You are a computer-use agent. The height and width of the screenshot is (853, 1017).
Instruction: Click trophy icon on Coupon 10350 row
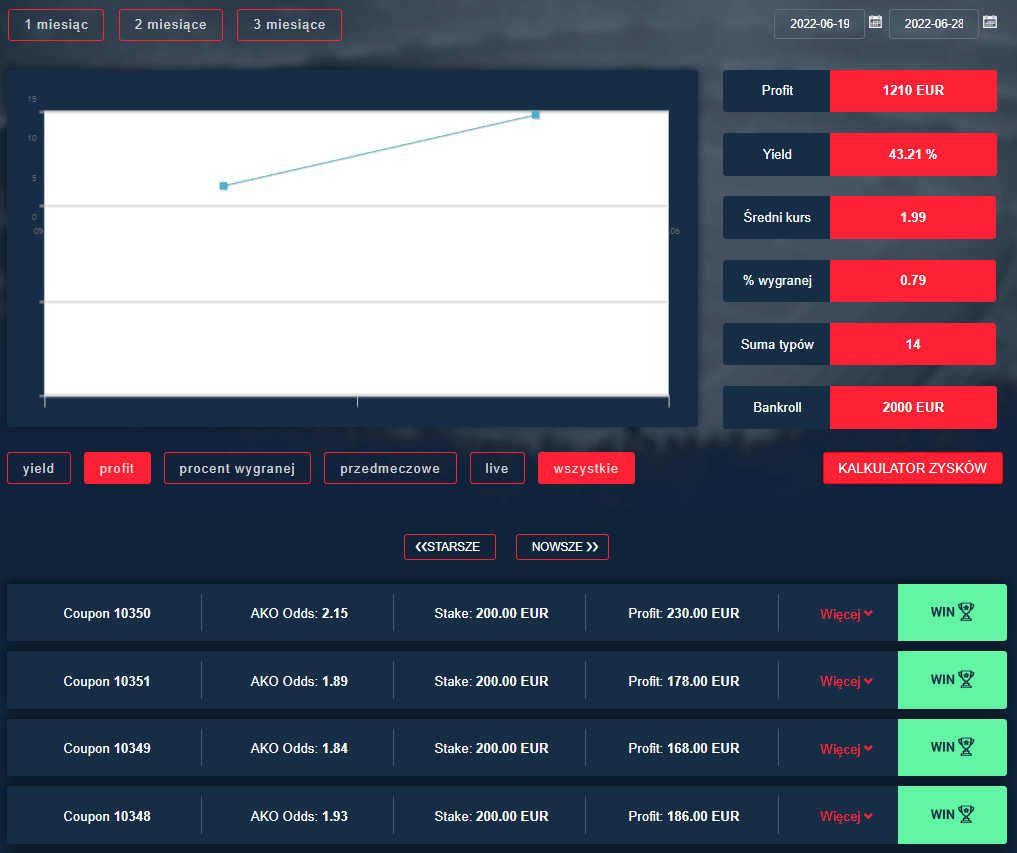tap(966, 612)
